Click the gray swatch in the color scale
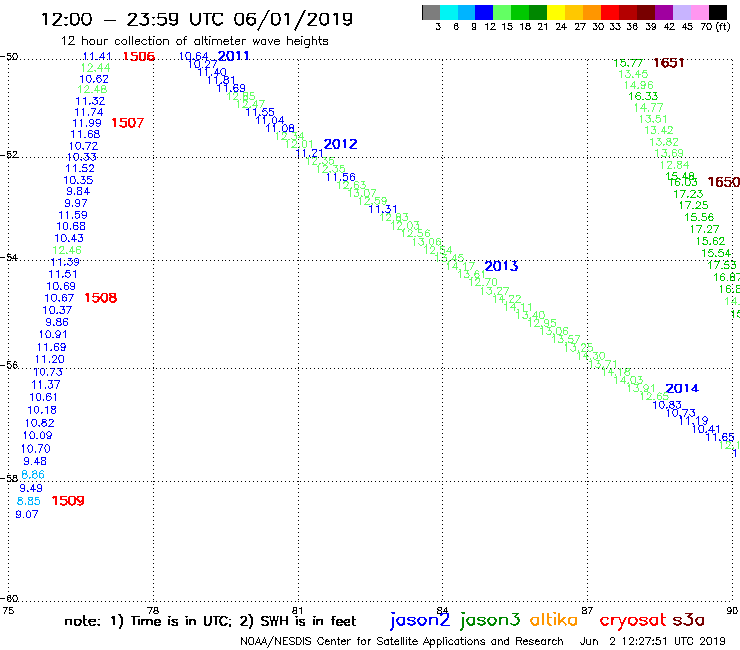 (431, 12)
